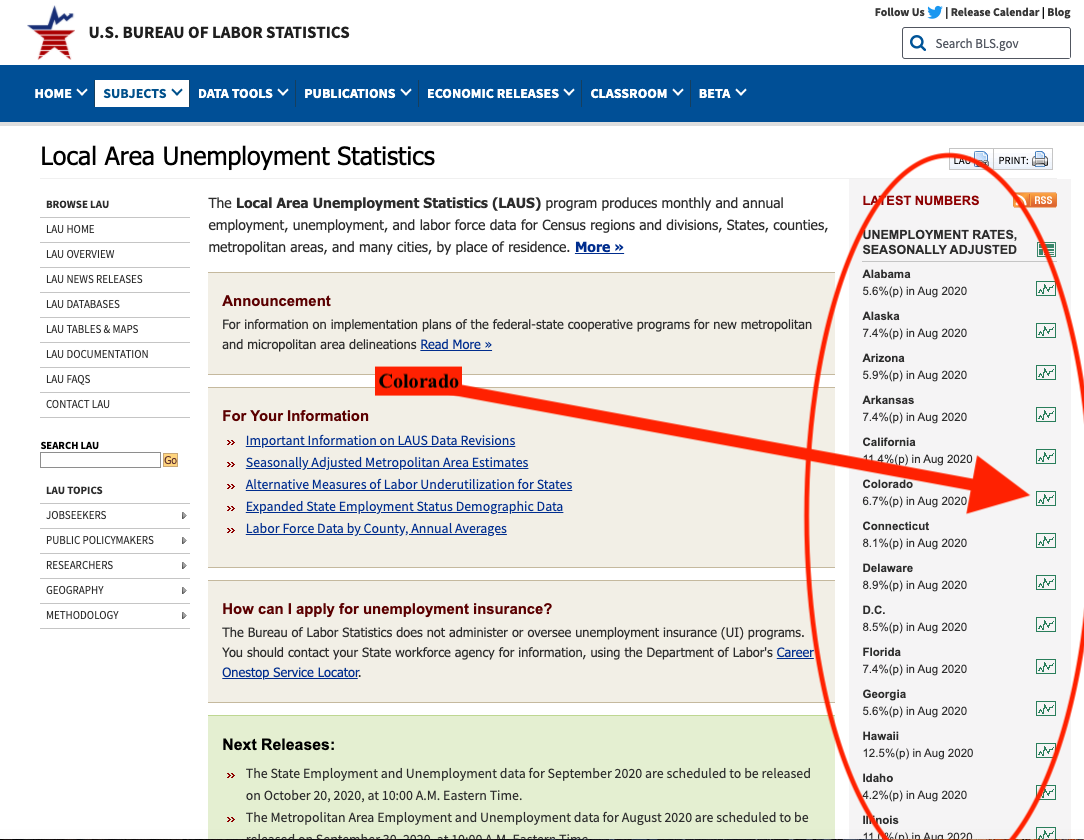Expand the Geography topic submenu
The height and width of the screenshot is (840, 1084).
[114, 590]
